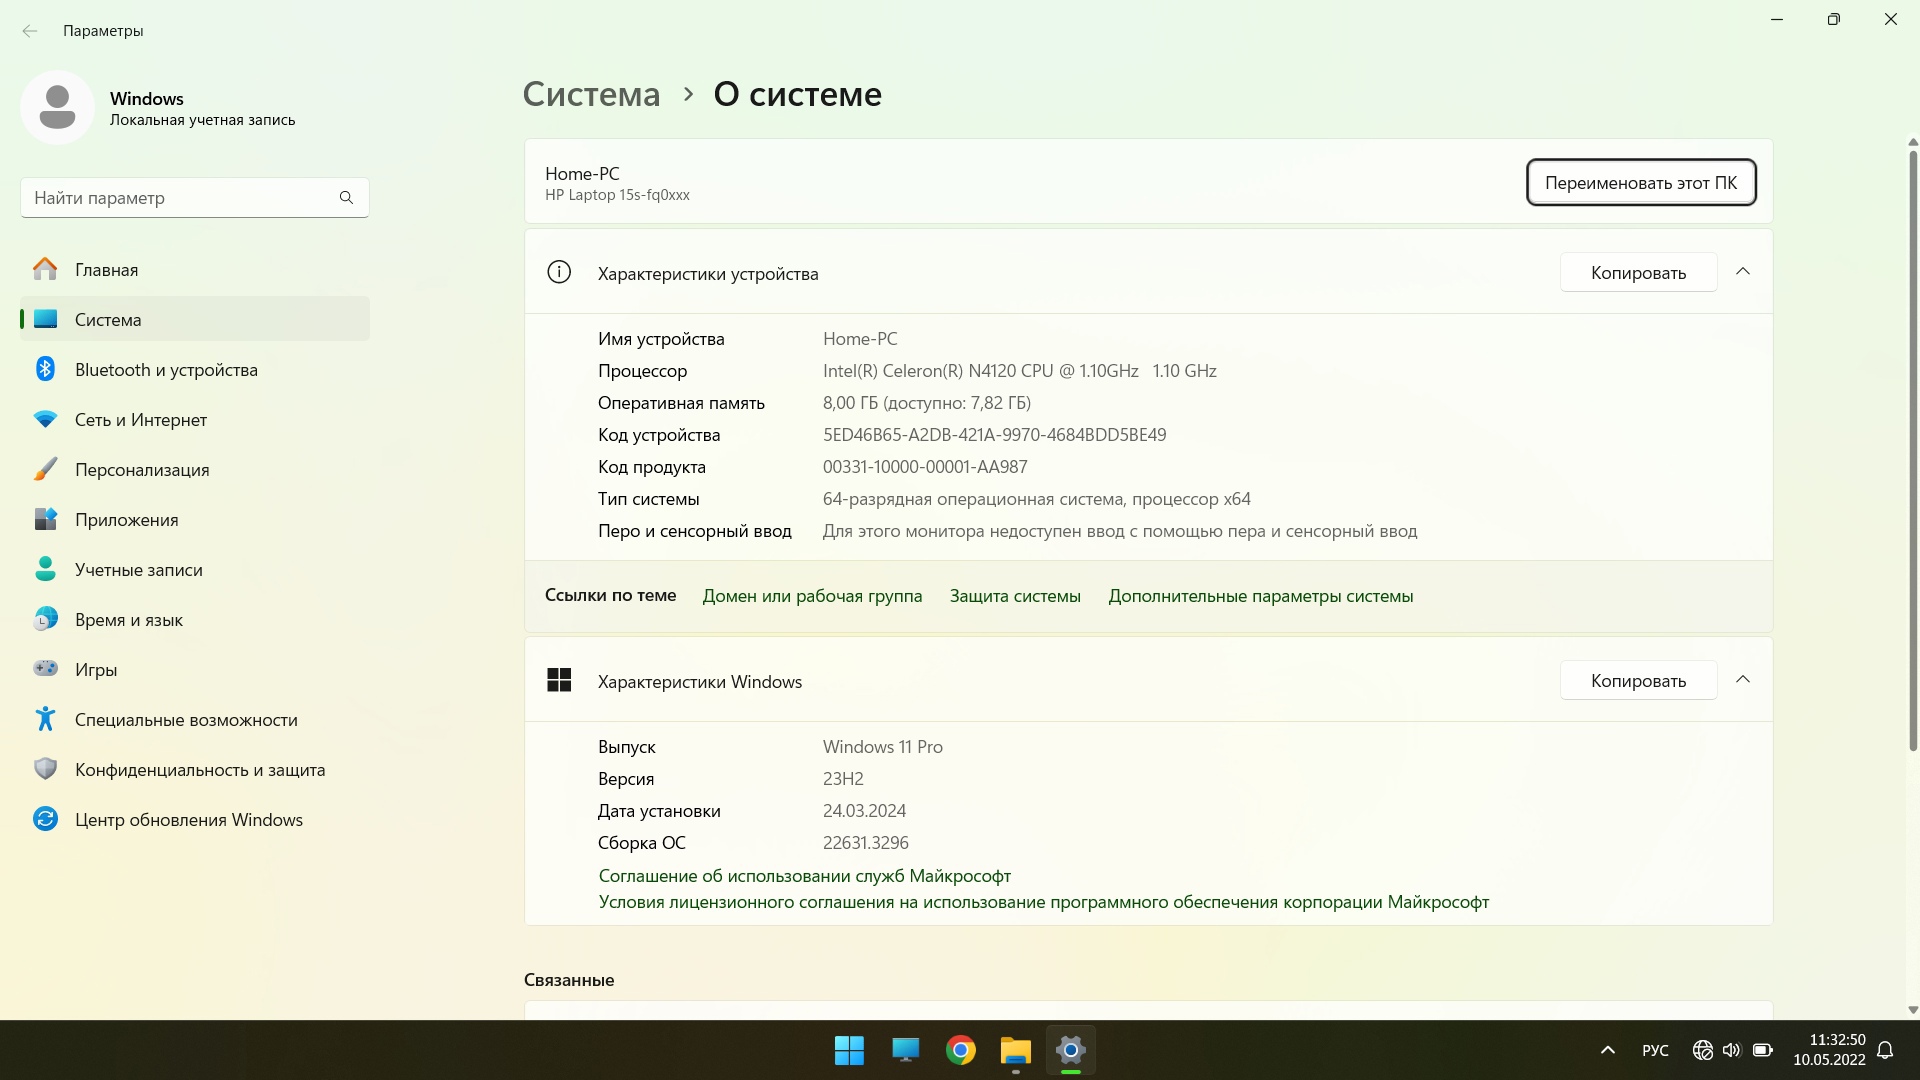This screenshot has height=1080, width=1920.
Task: Click Система in the breadcrumb
Action: pyautogui.click(x=591, y=94)
